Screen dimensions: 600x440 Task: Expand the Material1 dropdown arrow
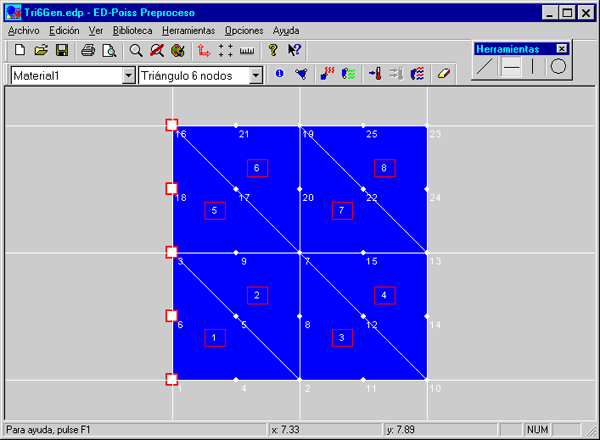pos(129,76)
